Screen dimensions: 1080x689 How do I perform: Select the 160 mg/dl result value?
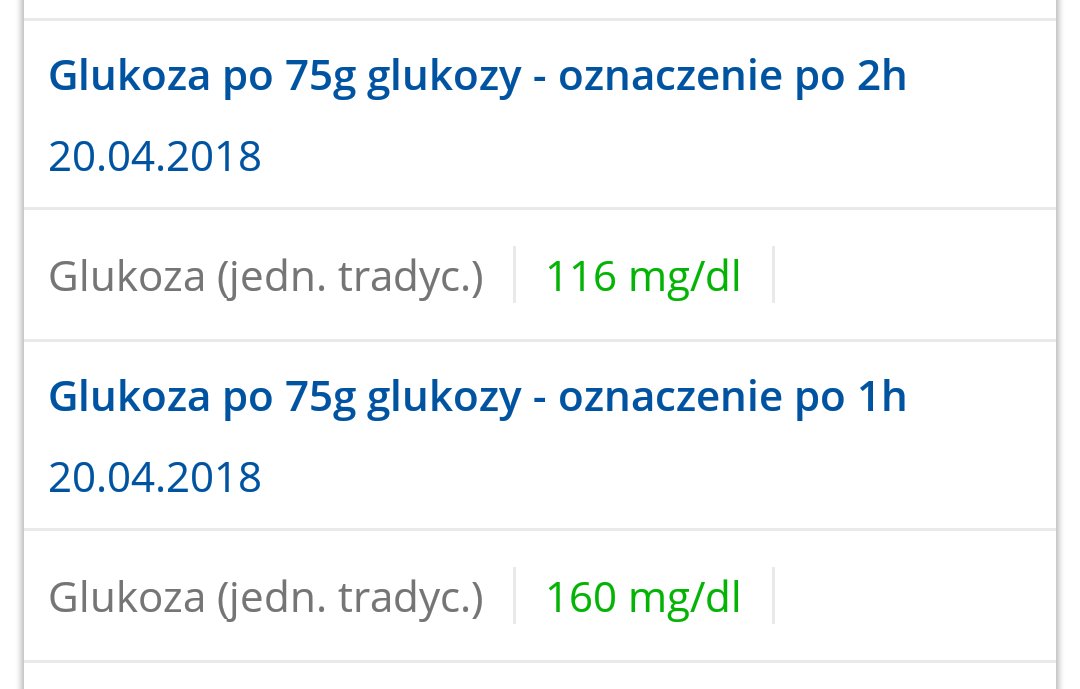[x=643, y=597]
